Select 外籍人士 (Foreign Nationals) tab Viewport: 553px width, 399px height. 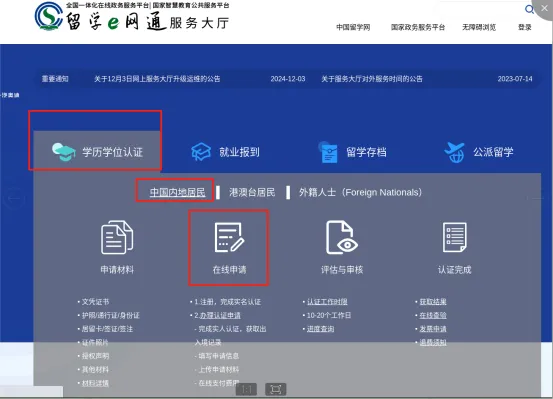pyautogui.click(x=360, y=192)
